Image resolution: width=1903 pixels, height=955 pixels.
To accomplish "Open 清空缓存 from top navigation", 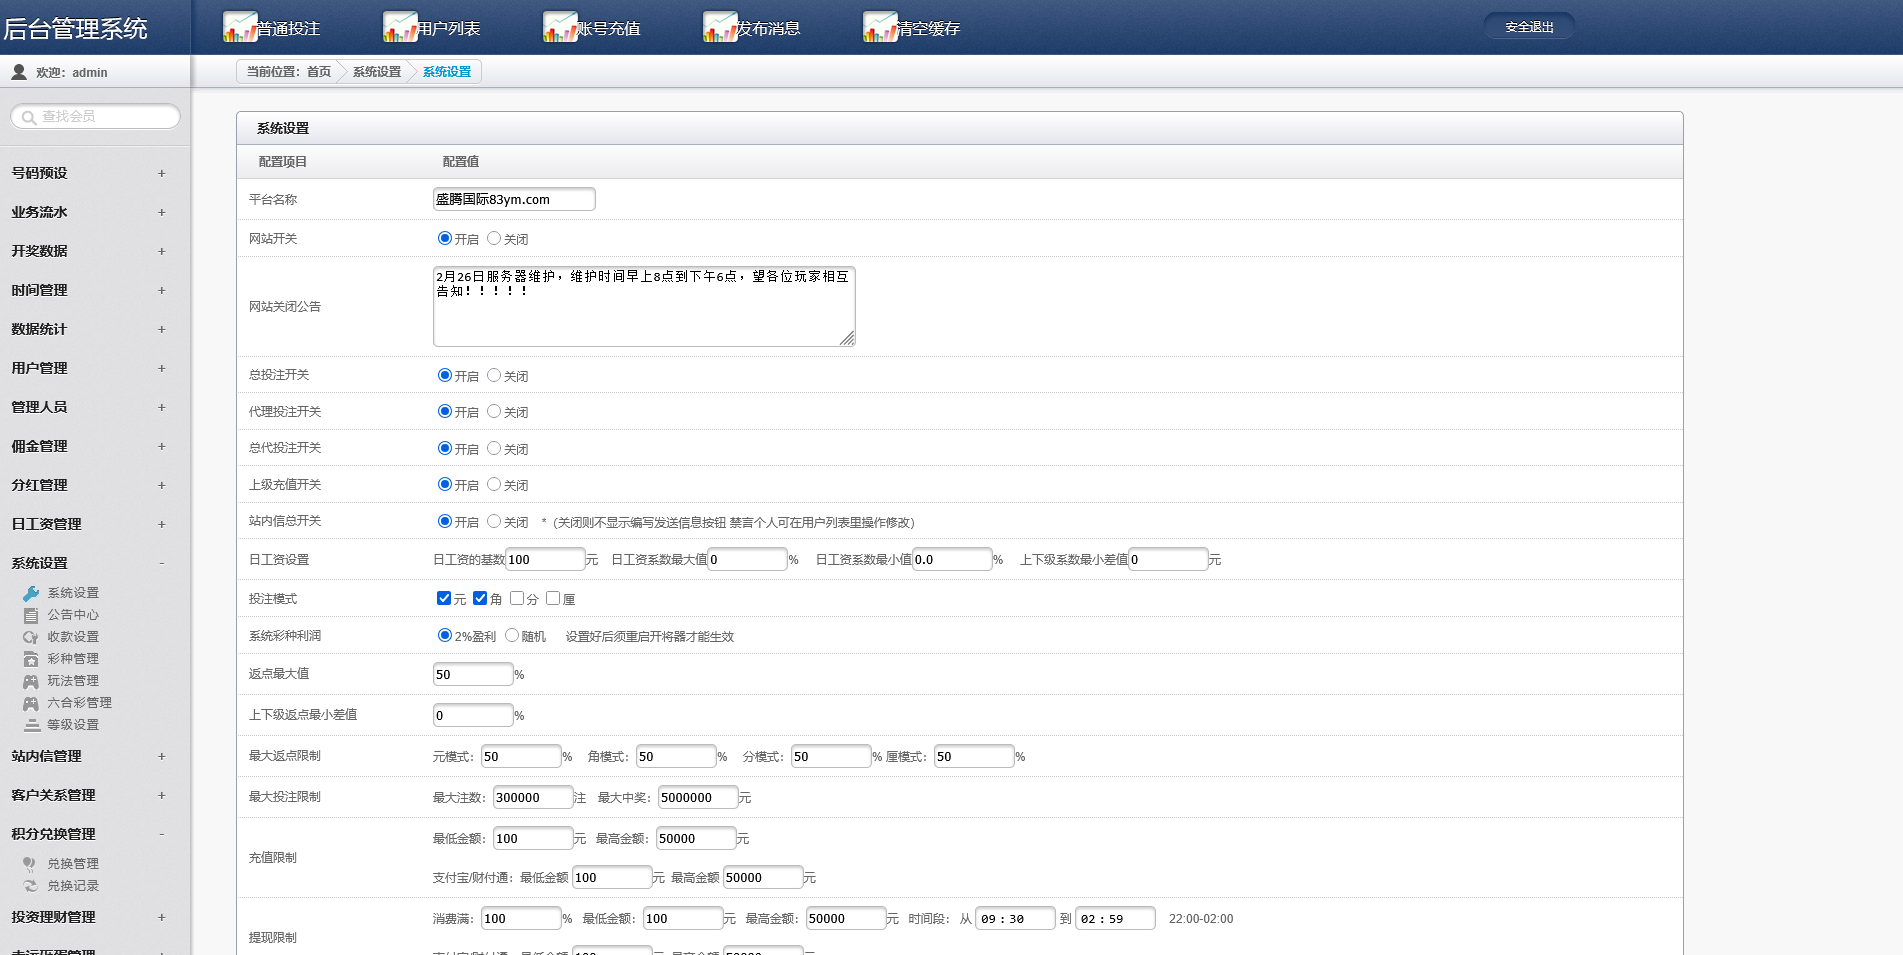I will click(929, 29).
